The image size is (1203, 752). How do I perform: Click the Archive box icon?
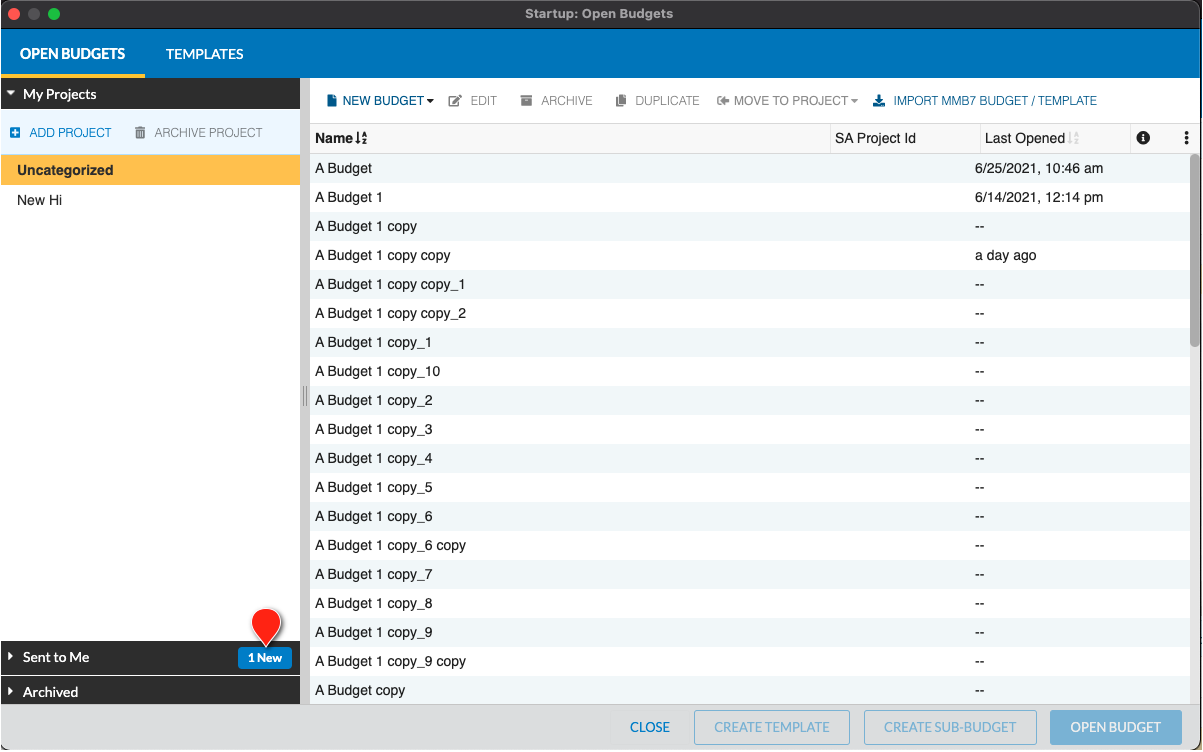[x=526, y=101]
